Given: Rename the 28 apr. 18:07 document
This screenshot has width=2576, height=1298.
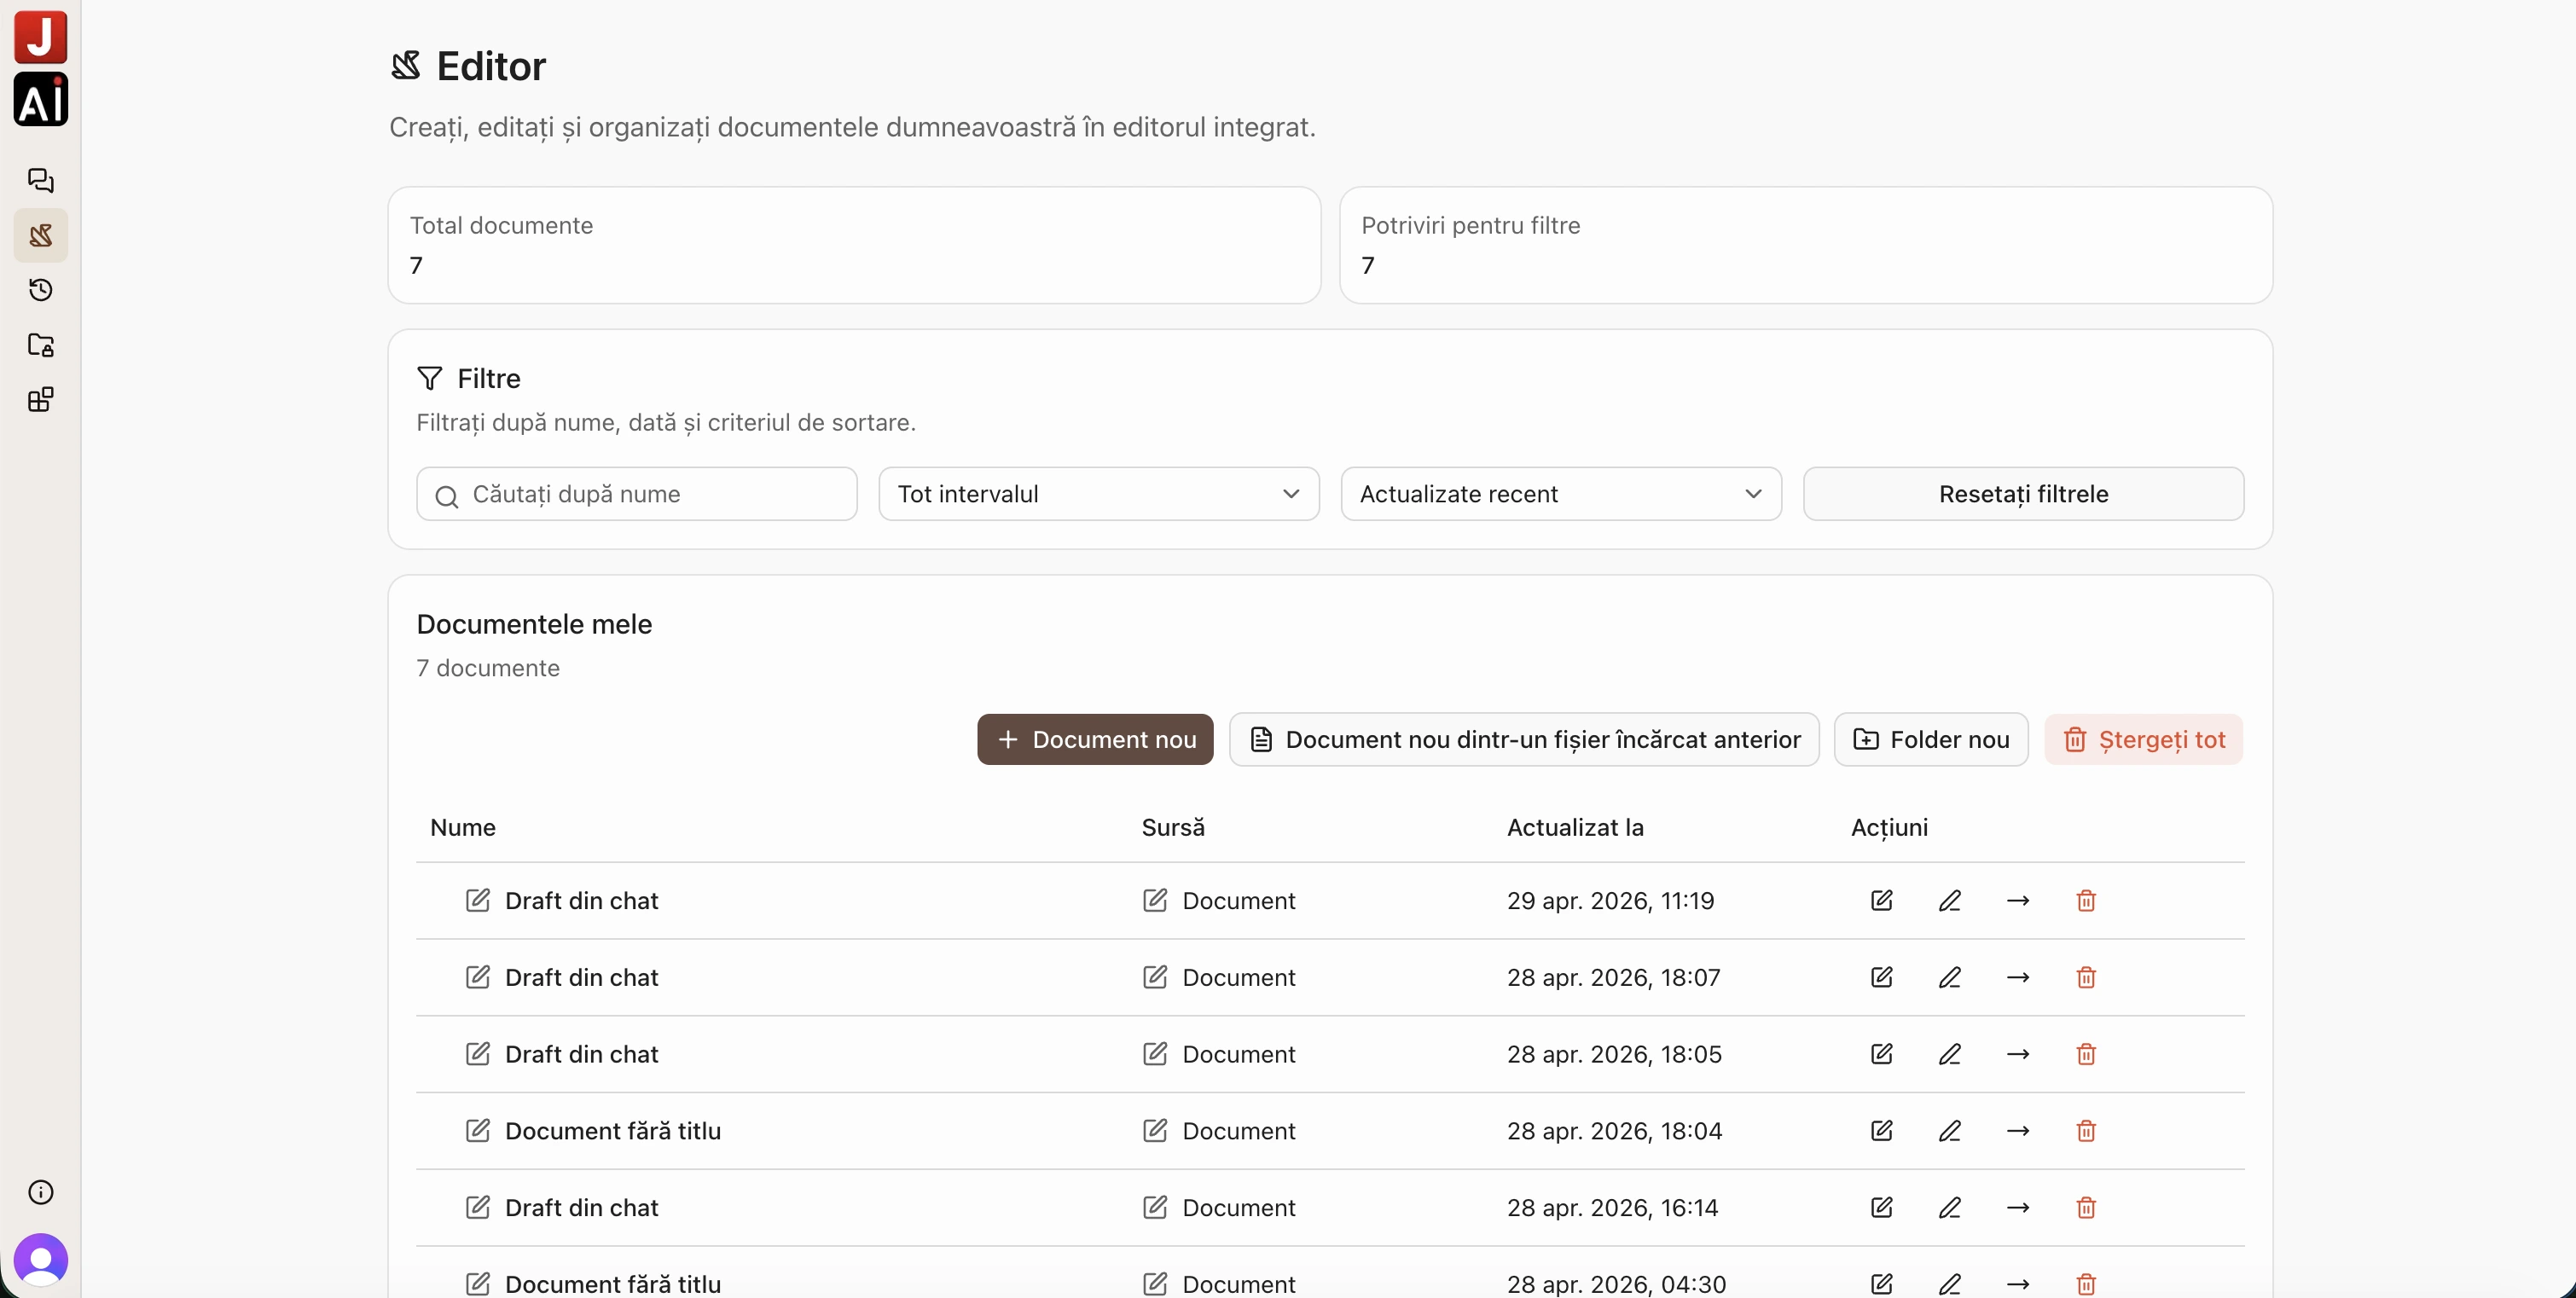Looking at the screenshot, I should (1949, 977).
